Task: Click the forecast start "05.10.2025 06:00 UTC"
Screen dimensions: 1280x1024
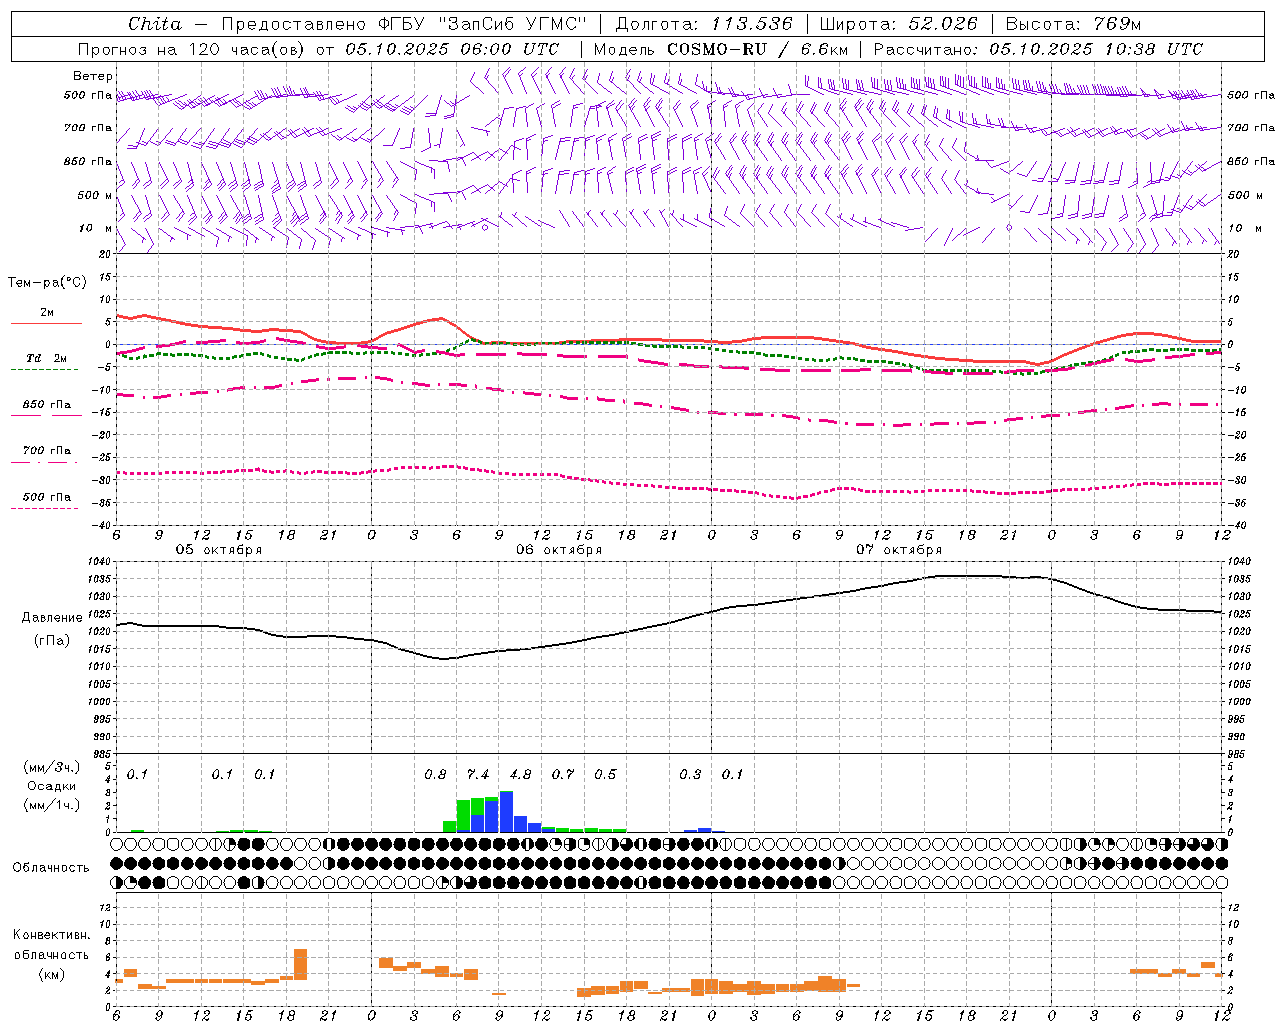Action: (452, 49)
